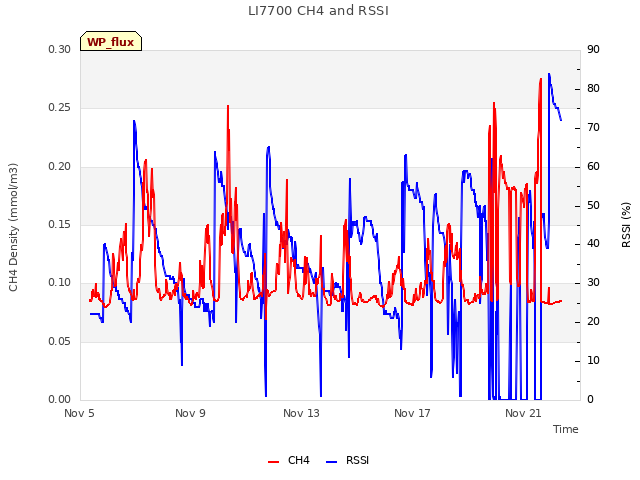Click the 70 right axis value

click(x=593, y=128)
